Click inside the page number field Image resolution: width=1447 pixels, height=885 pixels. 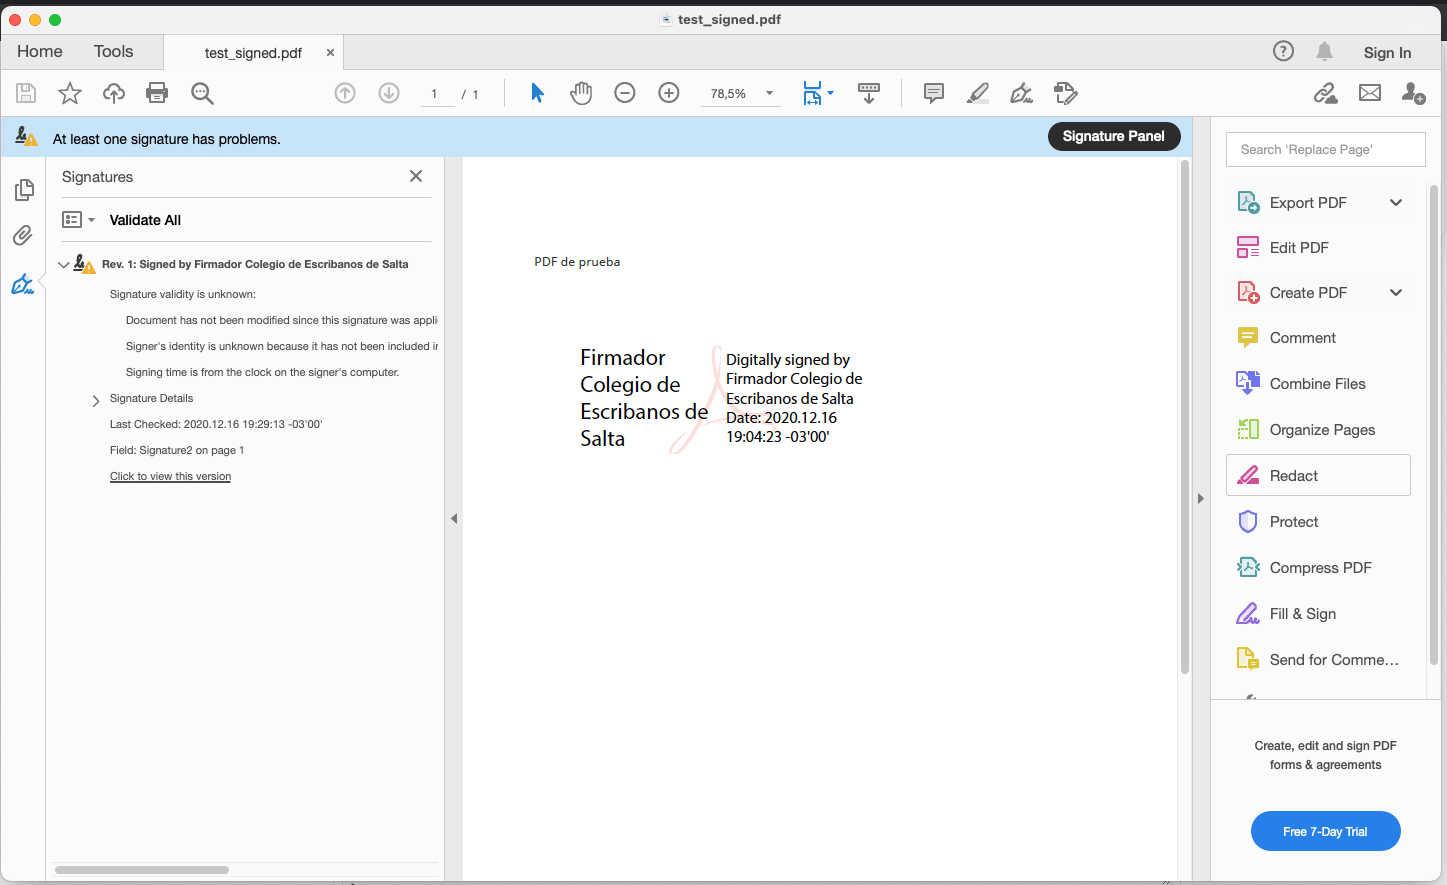pos(435,93)
